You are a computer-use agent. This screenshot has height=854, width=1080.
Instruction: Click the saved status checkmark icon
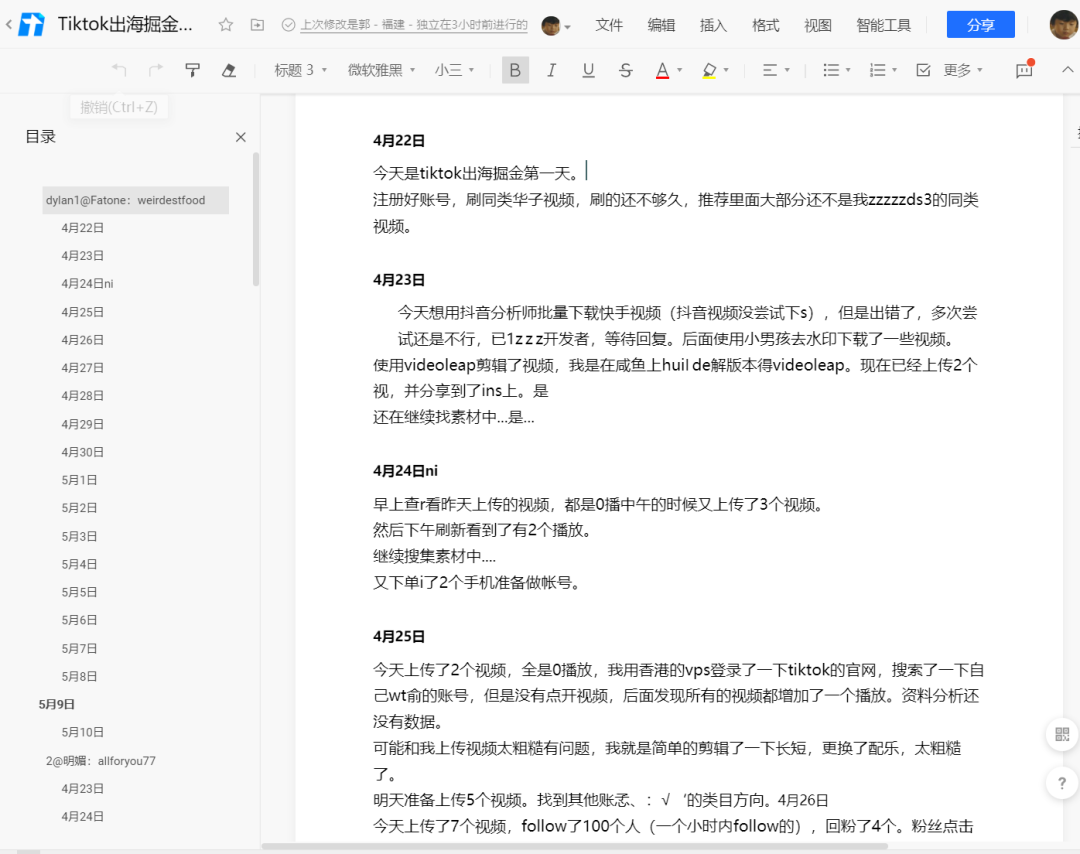289,25
